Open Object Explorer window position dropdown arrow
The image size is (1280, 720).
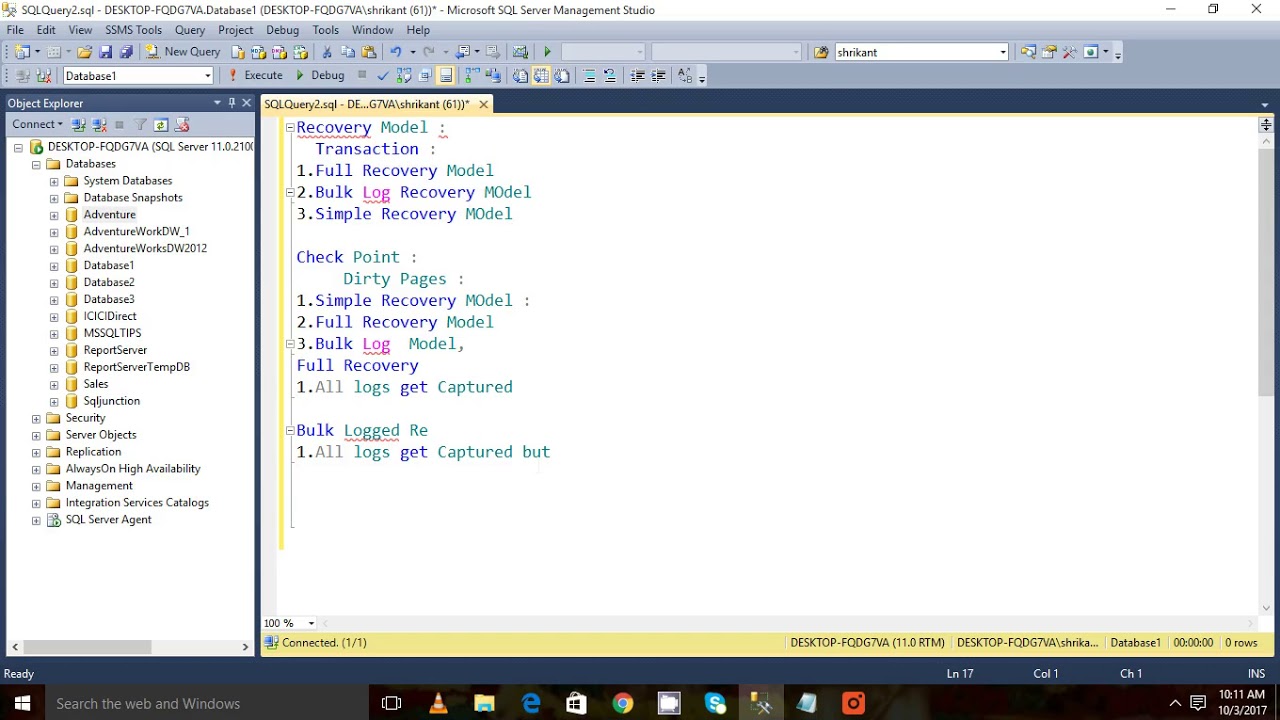click(x=217, y=103)
